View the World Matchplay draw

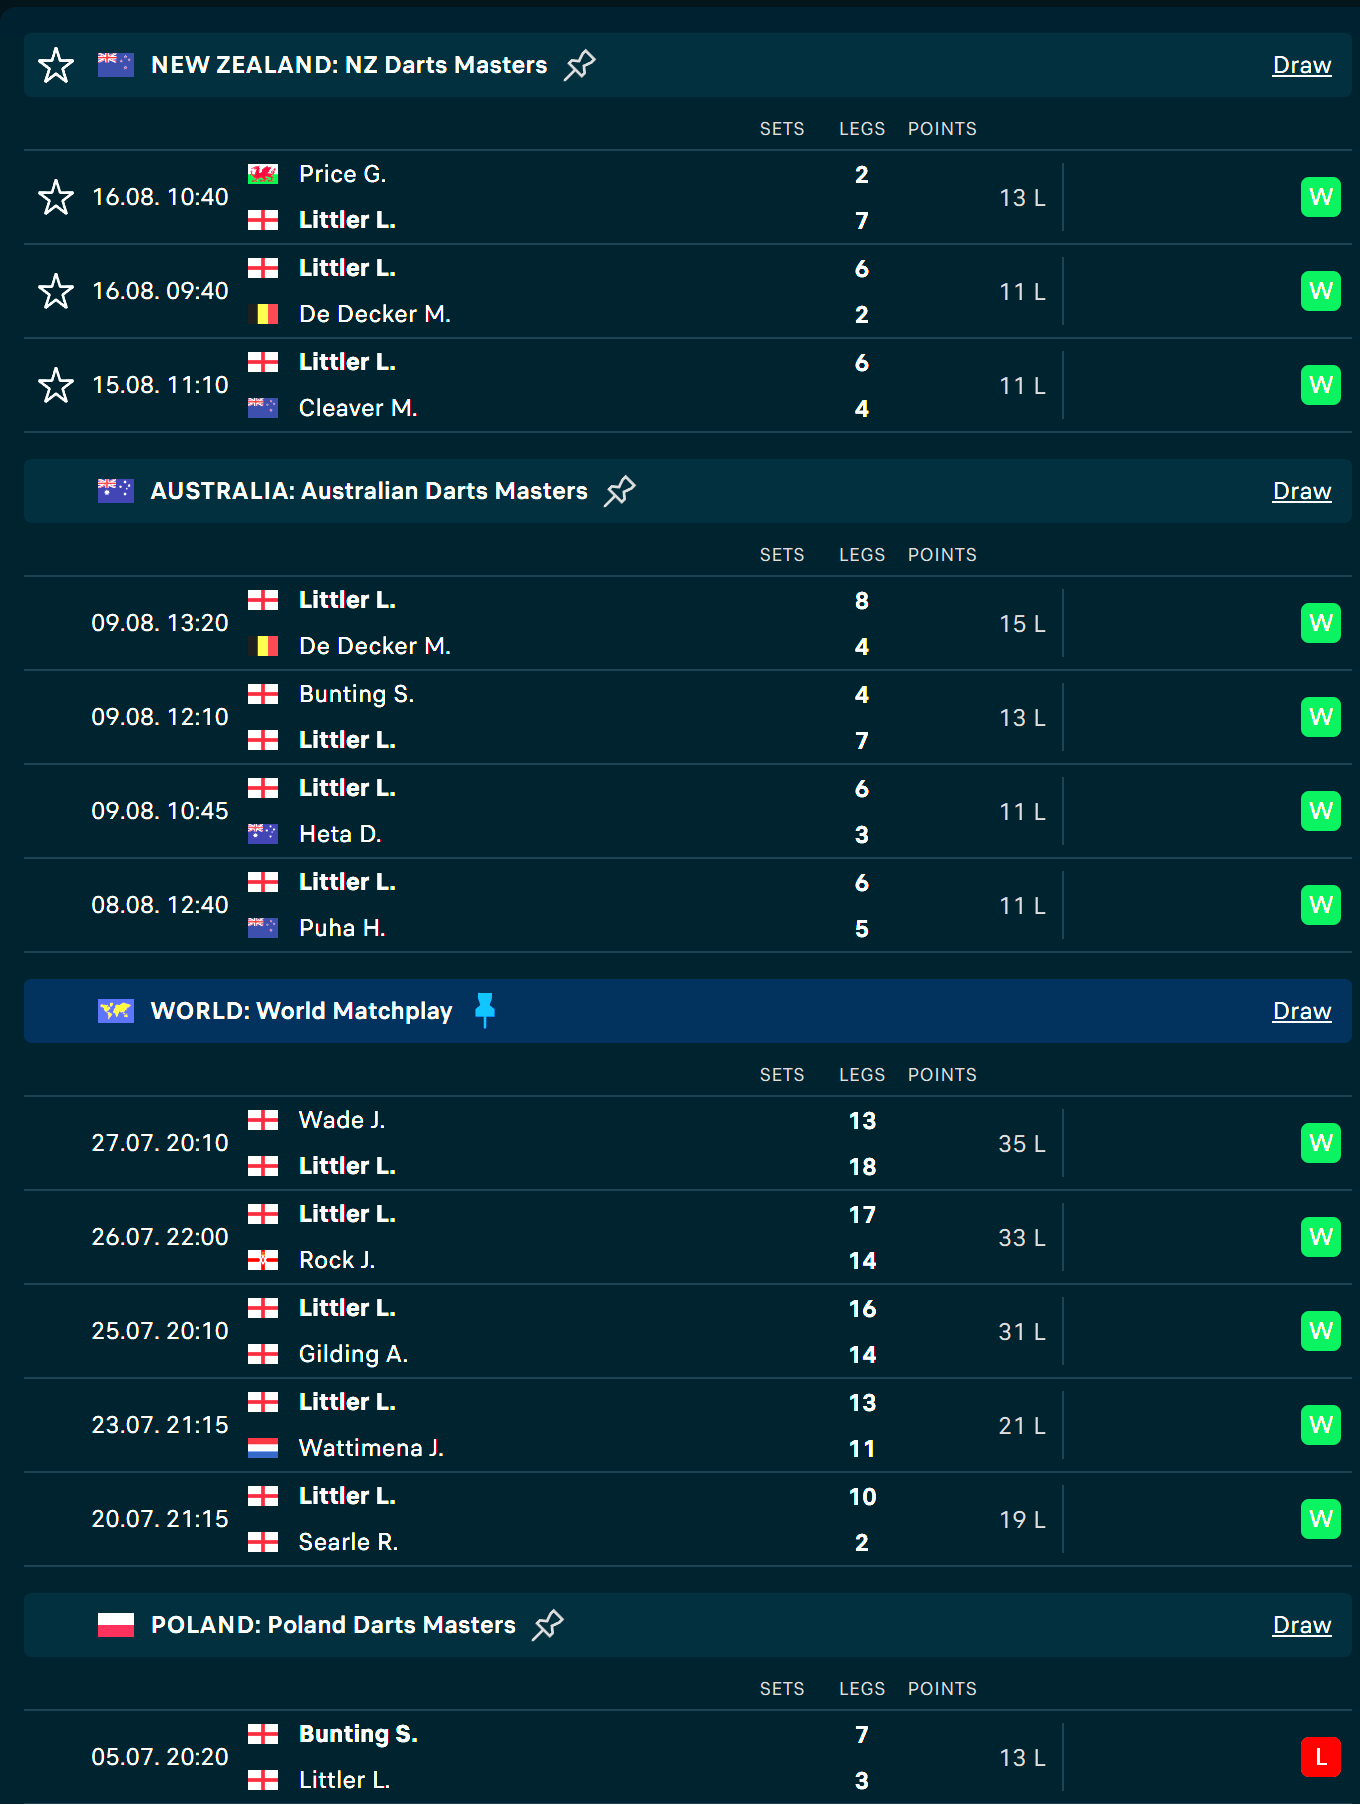pyautogui.click(x=1301, y=1012)
